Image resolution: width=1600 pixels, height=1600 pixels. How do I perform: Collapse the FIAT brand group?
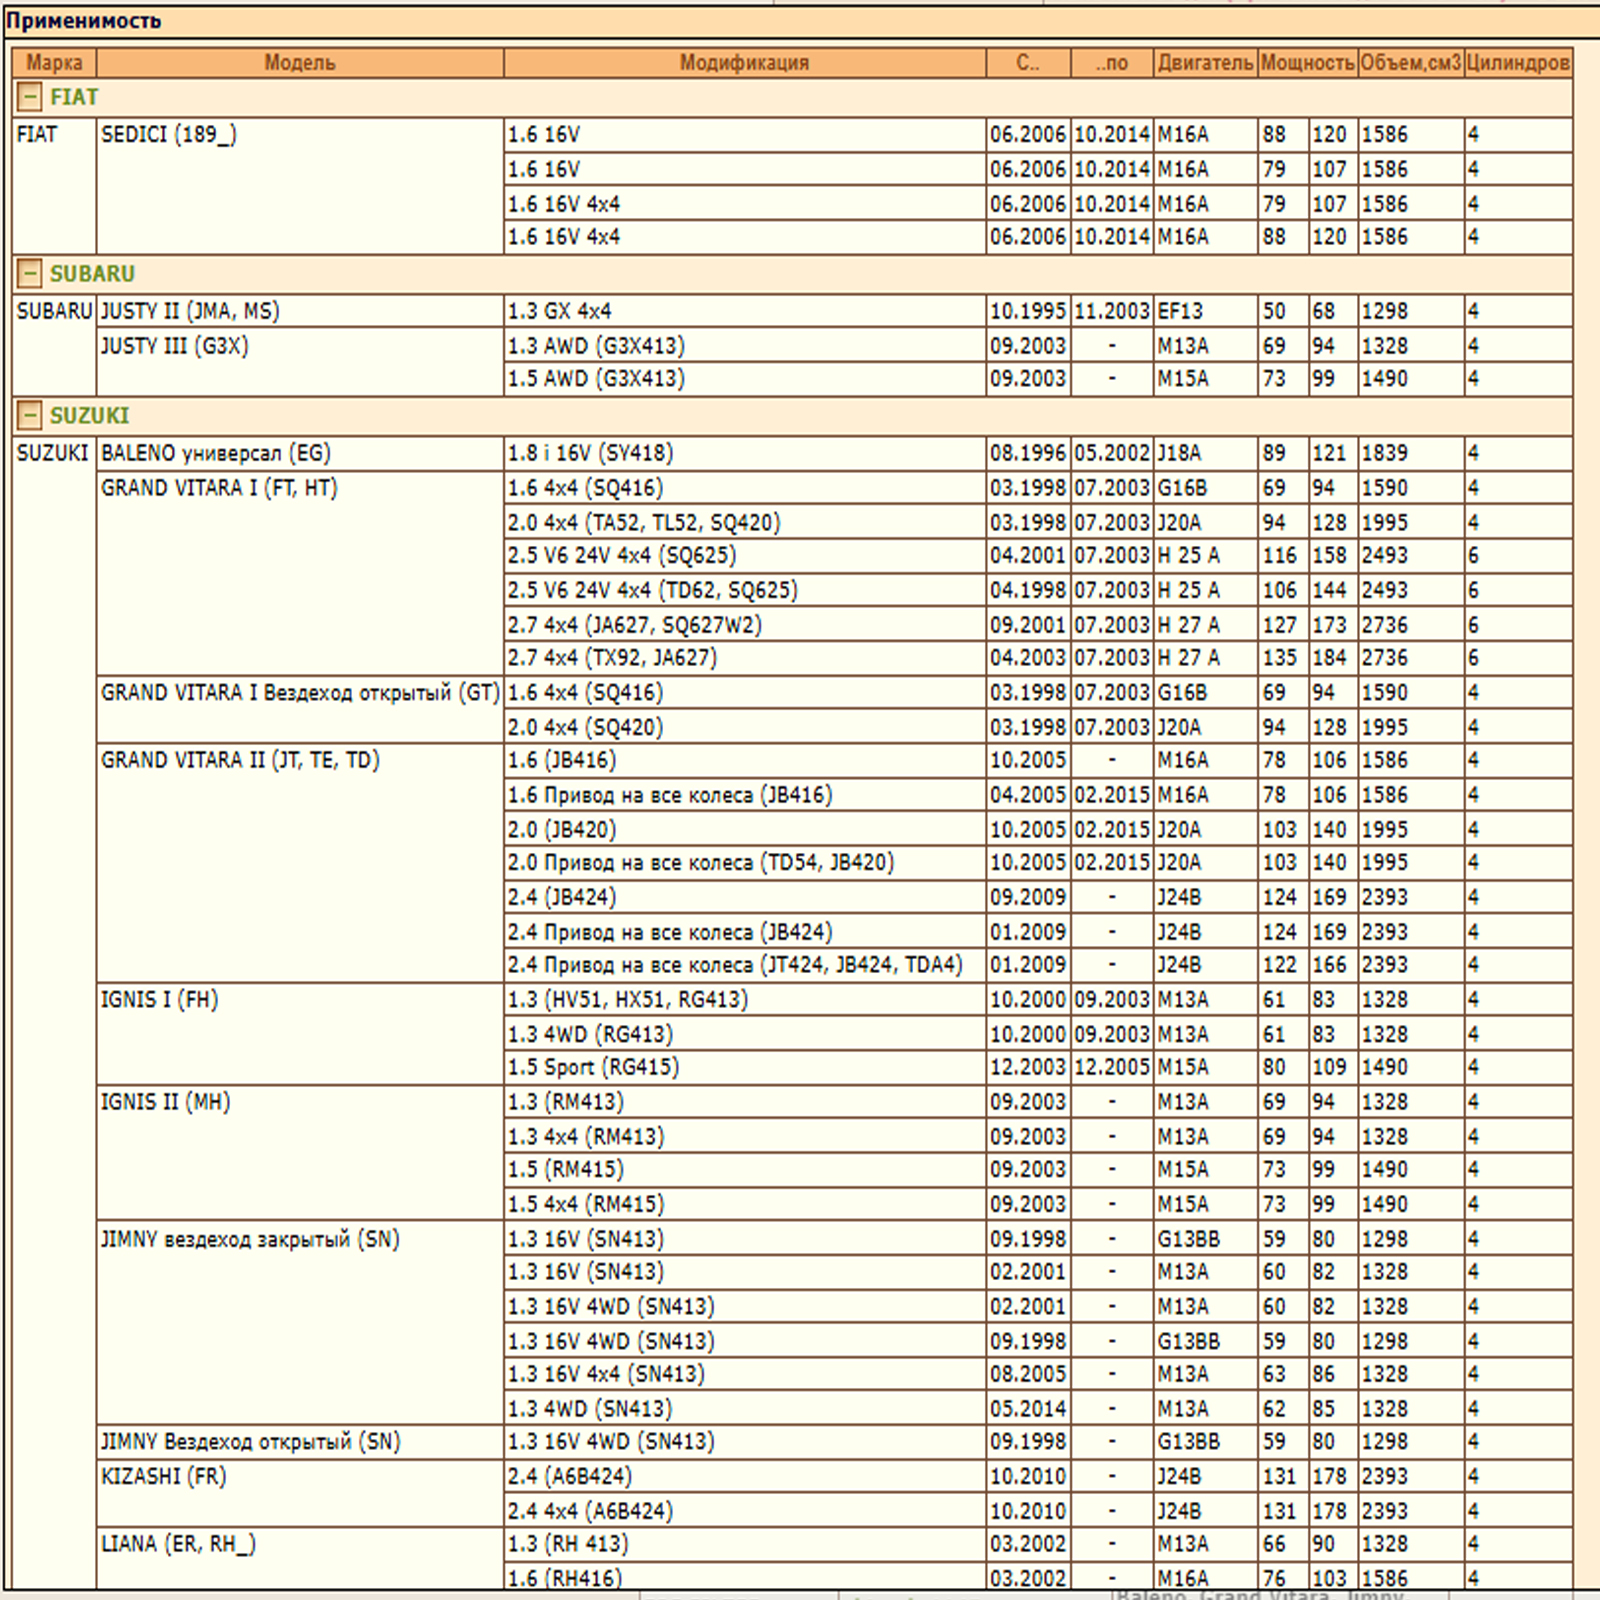point(30,97)
